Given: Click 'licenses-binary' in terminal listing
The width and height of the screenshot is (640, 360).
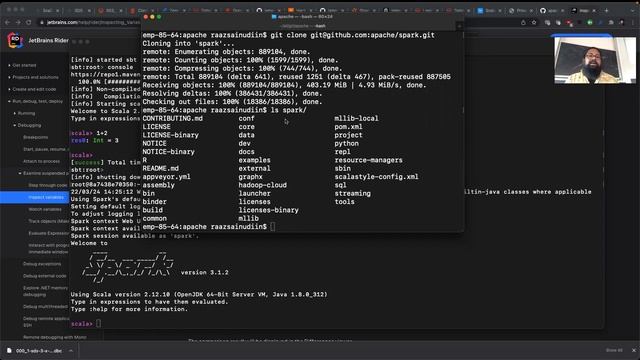Looking at the screenshot, I should [269, 210].
